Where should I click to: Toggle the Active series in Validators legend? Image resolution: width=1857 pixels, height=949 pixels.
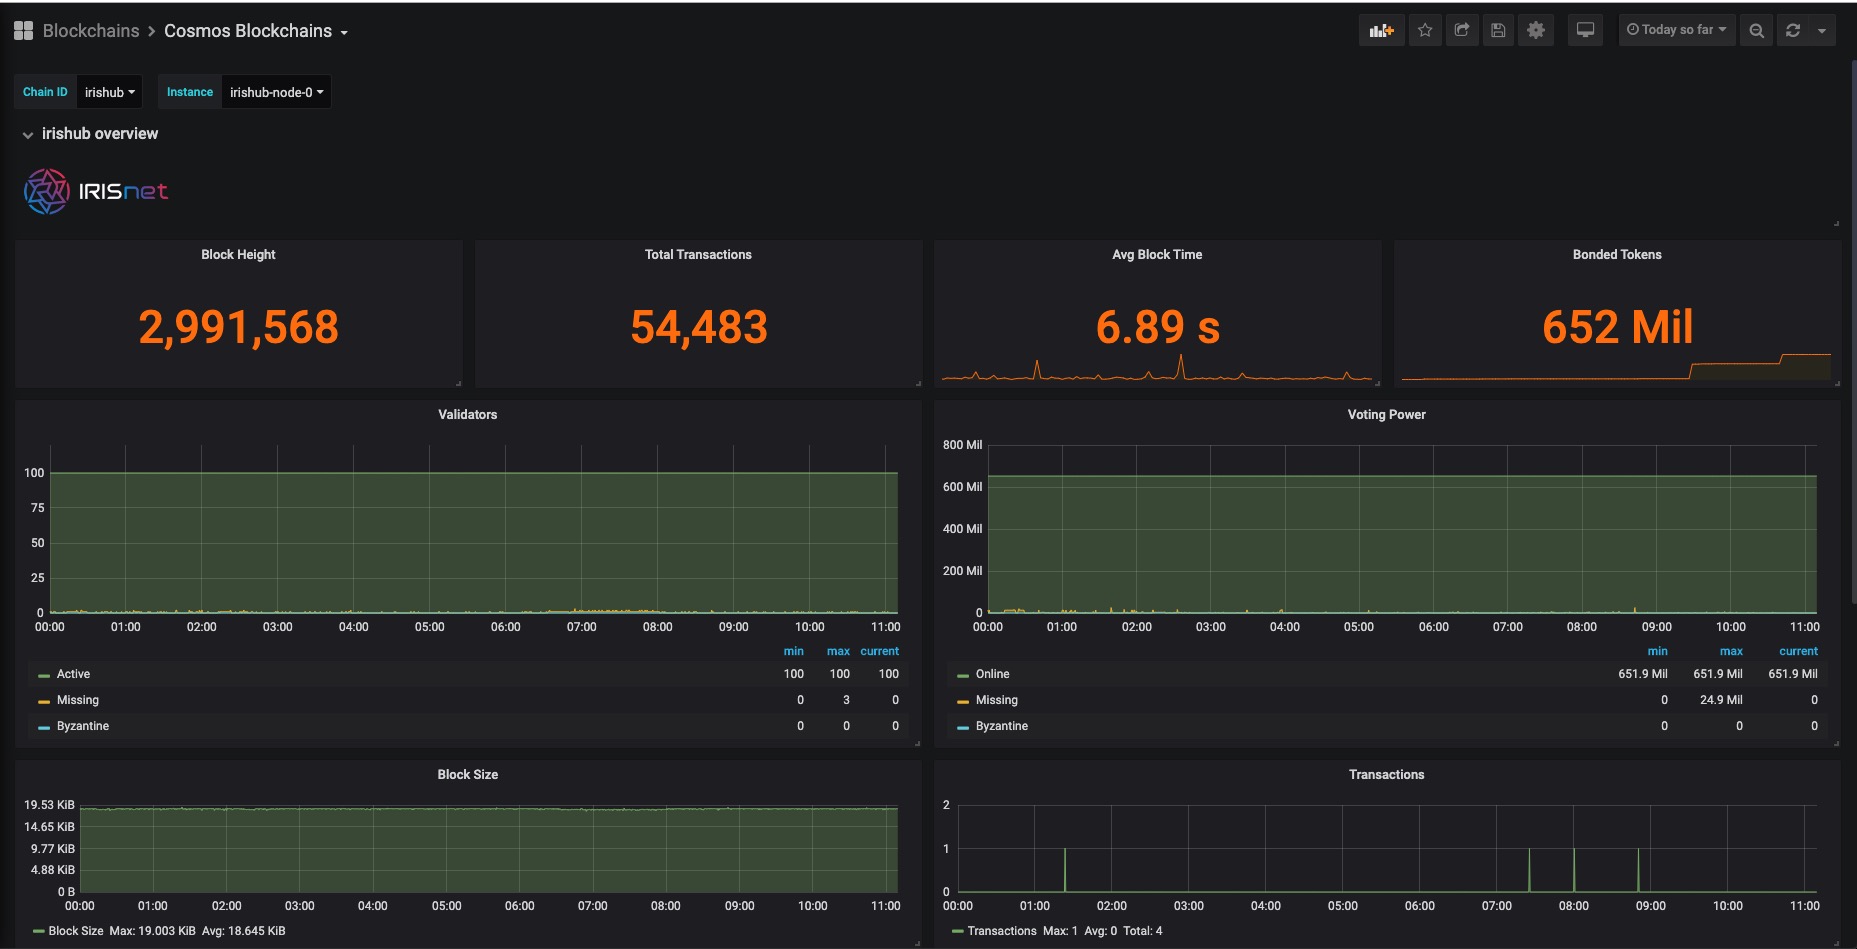tap(73, 674)
